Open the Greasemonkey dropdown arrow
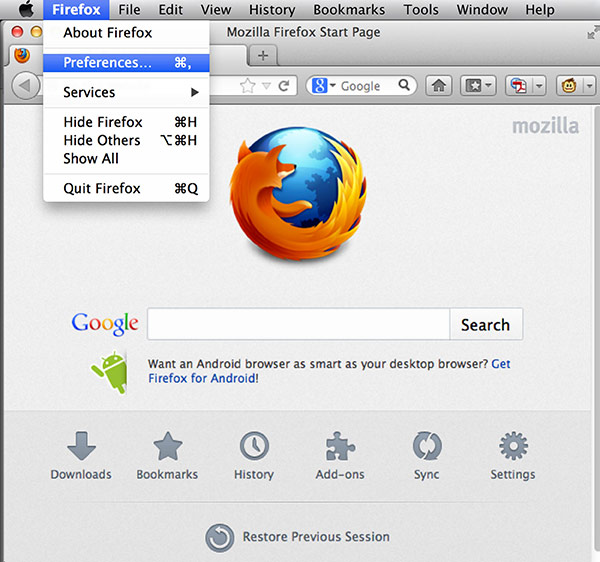This screenshot has width=600, height=562. [x=590, y=86]
